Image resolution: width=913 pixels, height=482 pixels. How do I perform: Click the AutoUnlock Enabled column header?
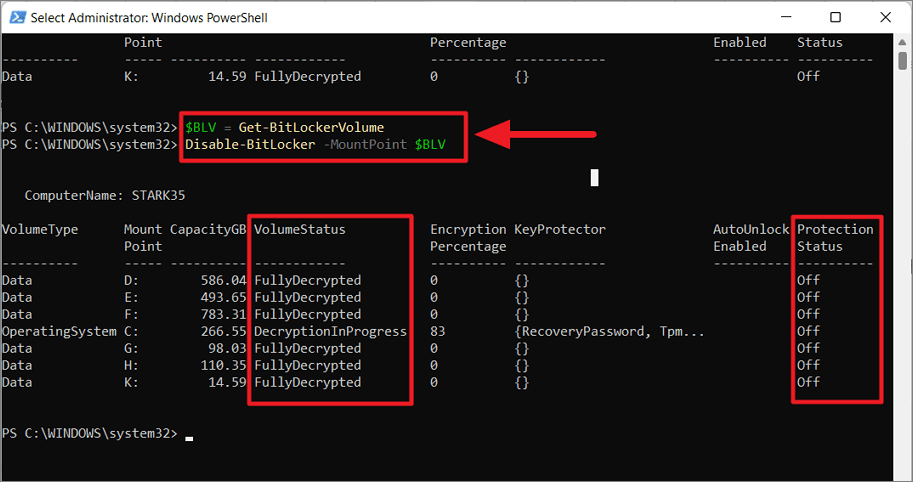[751, 238]
